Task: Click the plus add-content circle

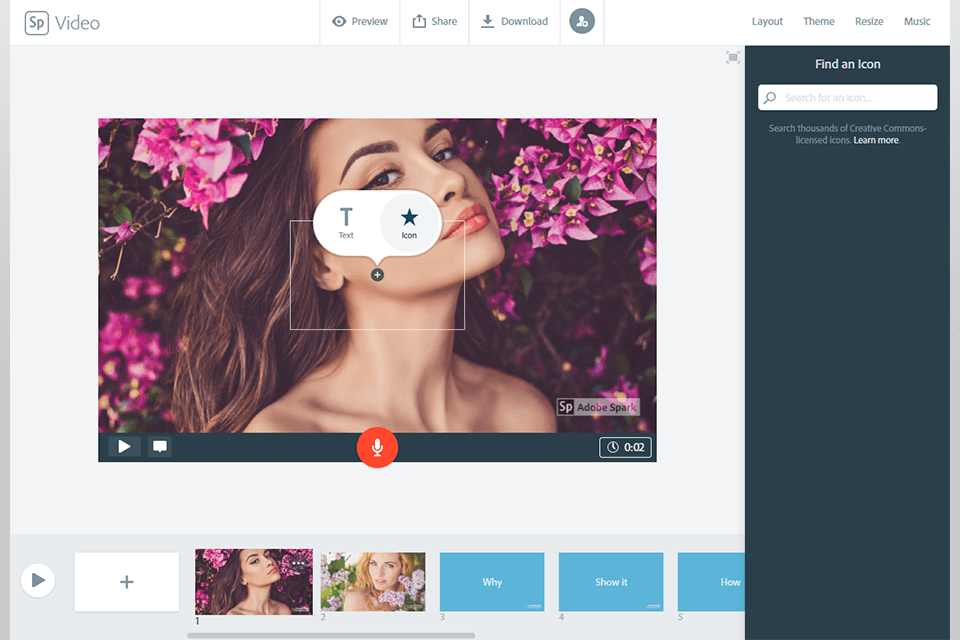Action: click(x=377, y=275)
